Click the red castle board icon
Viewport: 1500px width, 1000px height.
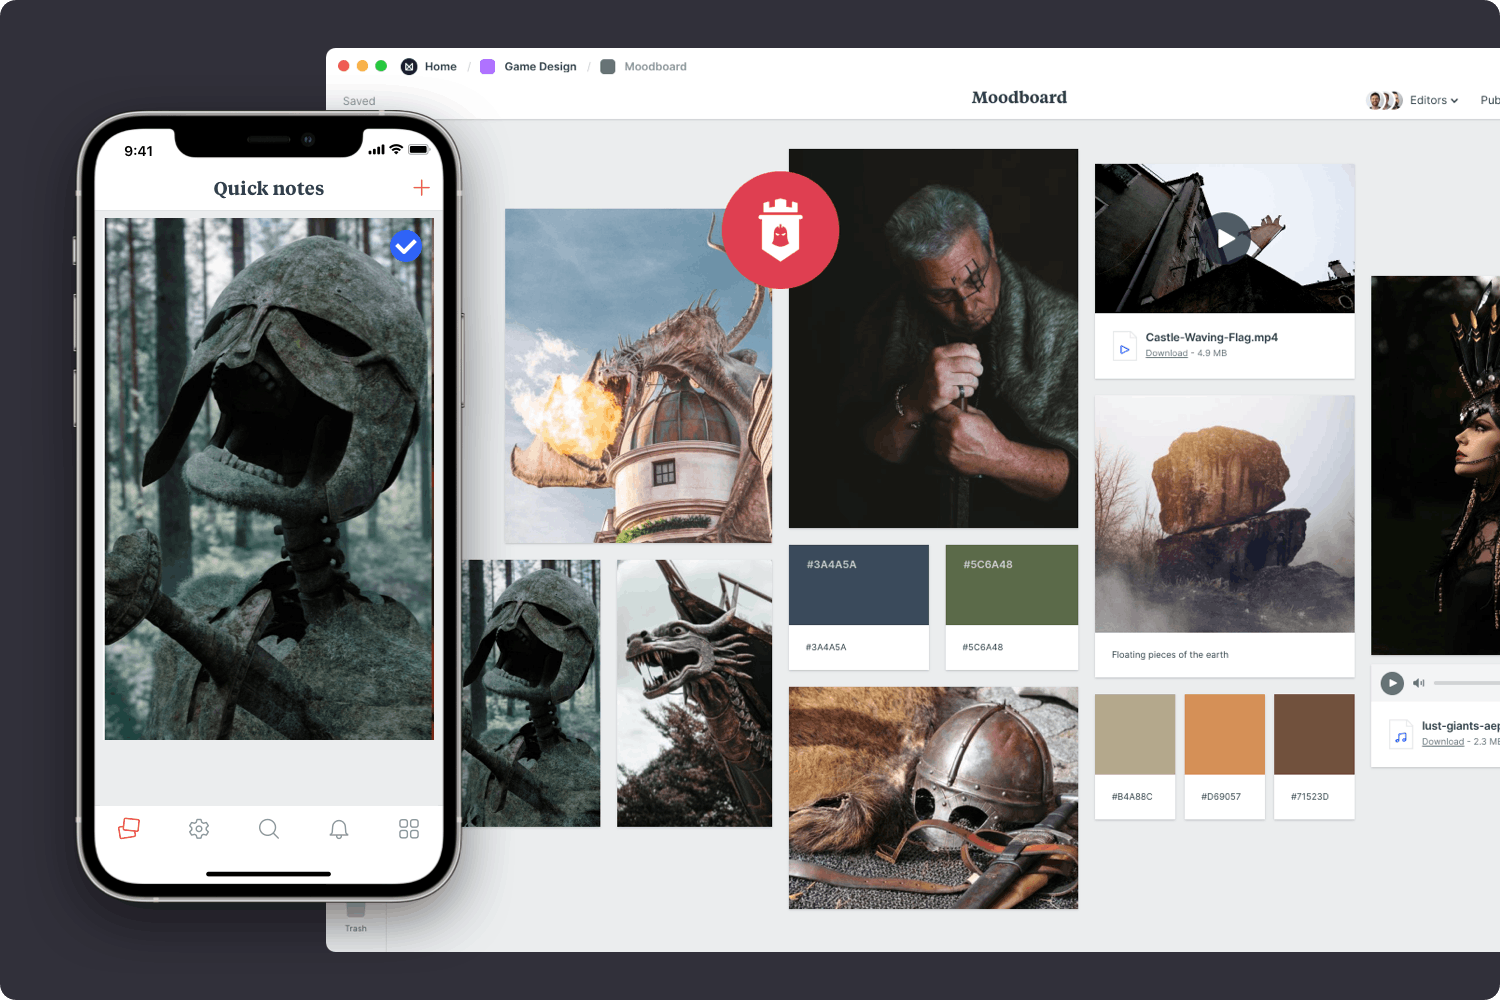[x=780, y=230]
